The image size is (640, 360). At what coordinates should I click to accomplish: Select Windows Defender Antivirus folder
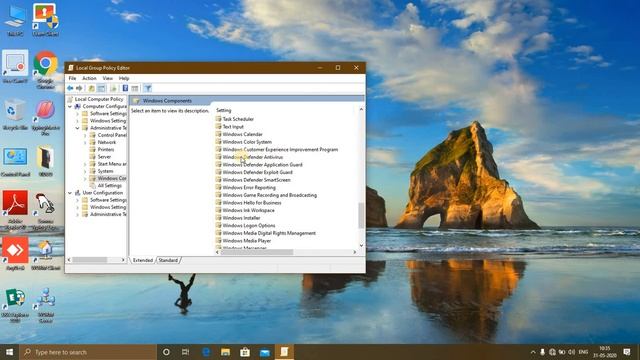click(x=253, y=157)
